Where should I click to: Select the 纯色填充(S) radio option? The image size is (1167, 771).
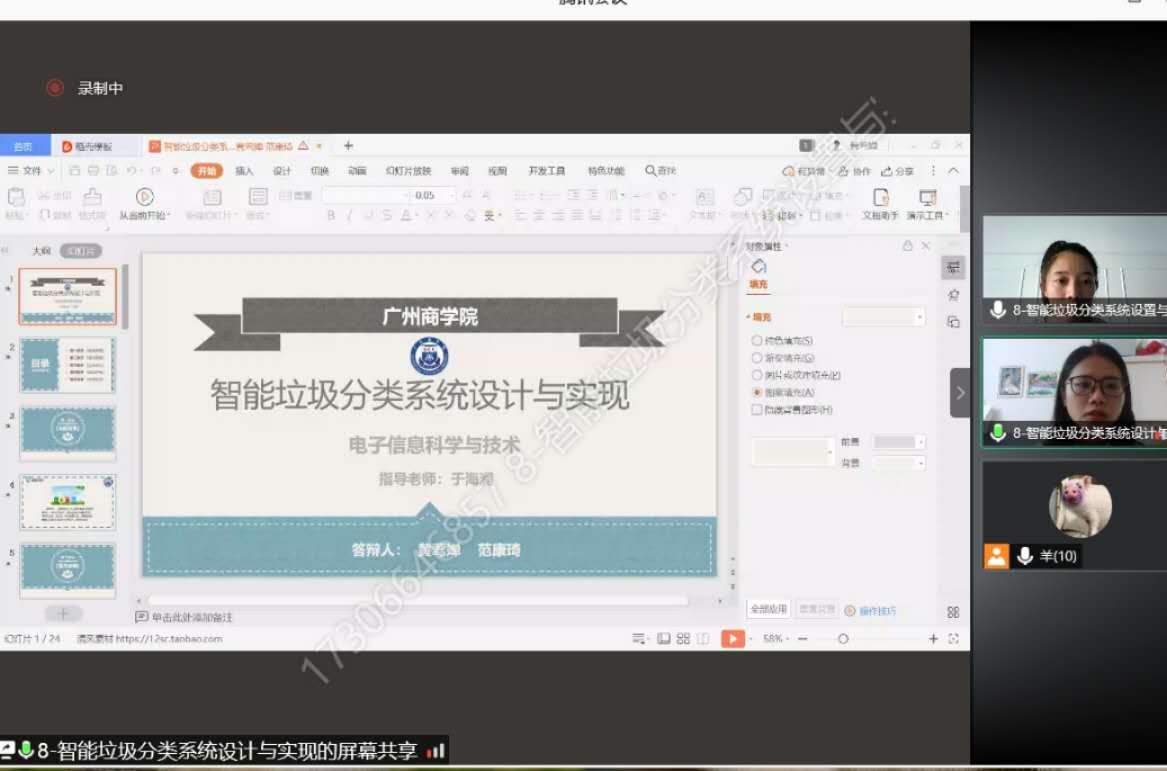[757, 341]
